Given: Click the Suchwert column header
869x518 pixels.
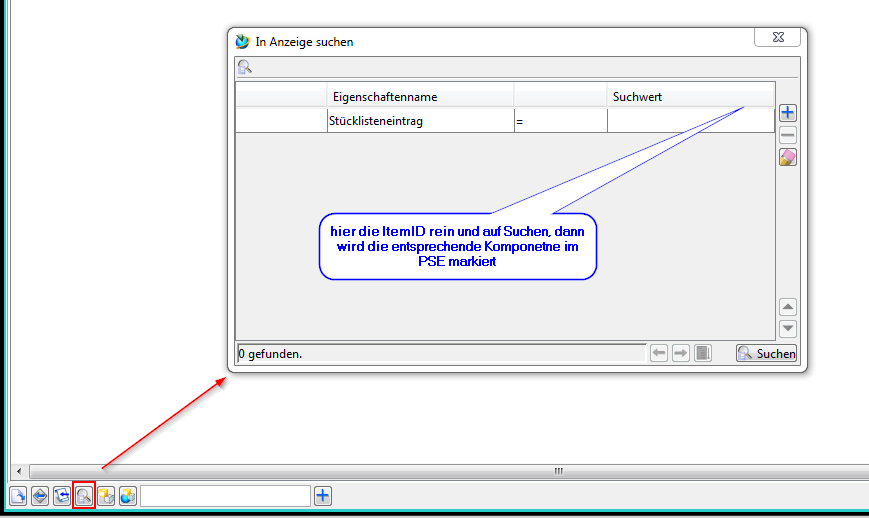Looking at the screenshot, I should click(691, 96).
